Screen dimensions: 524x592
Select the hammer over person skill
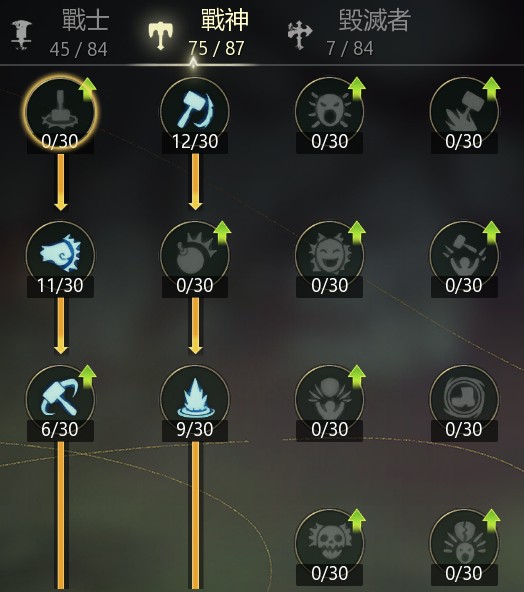click(464, 256)
